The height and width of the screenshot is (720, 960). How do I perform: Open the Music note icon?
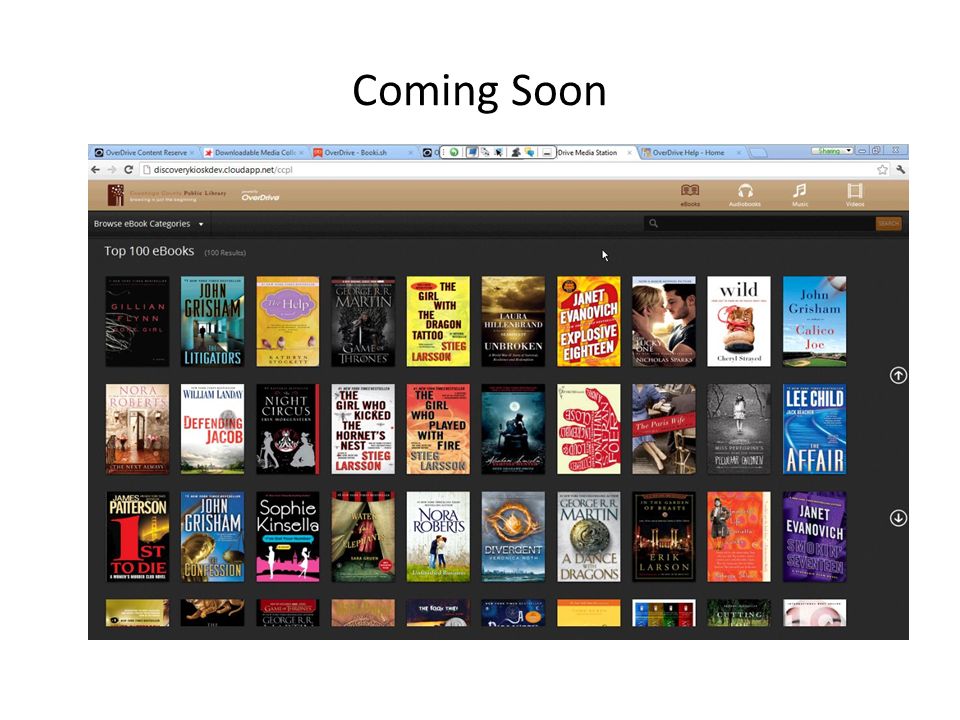800,191
